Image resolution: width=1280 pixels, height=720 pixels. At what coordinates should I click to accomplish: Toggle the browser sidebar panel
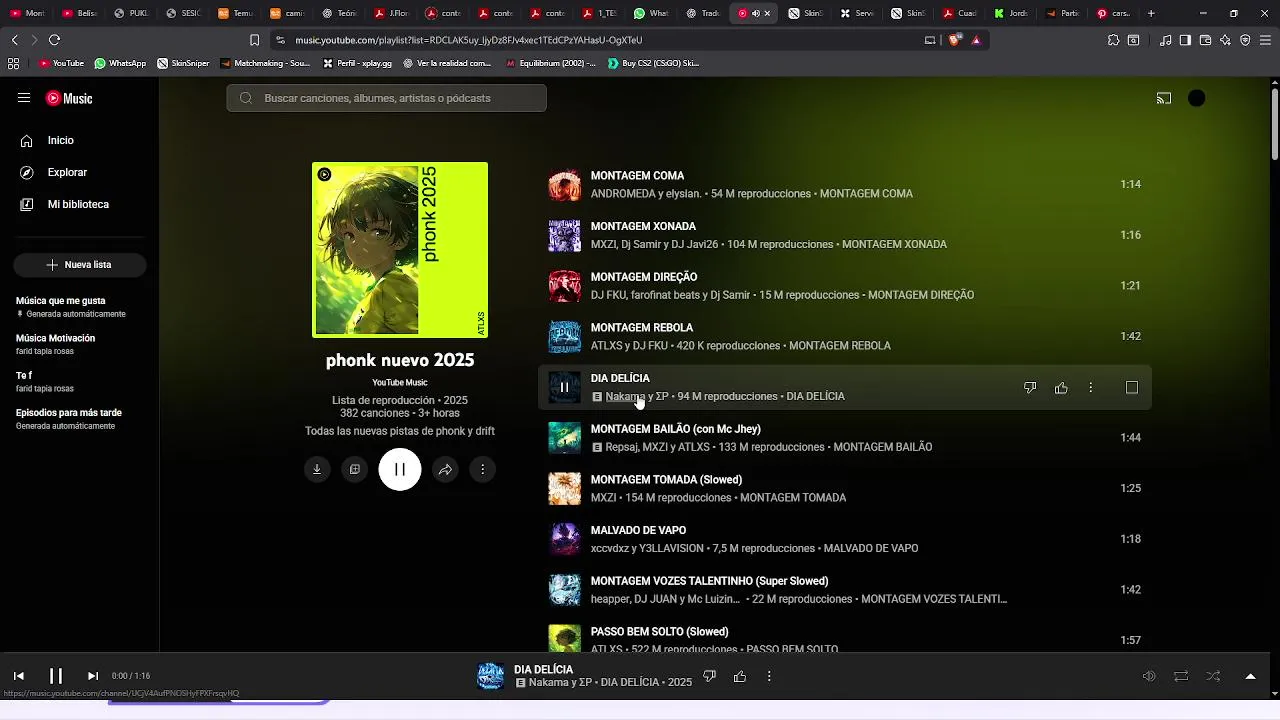pos(1185,40)
